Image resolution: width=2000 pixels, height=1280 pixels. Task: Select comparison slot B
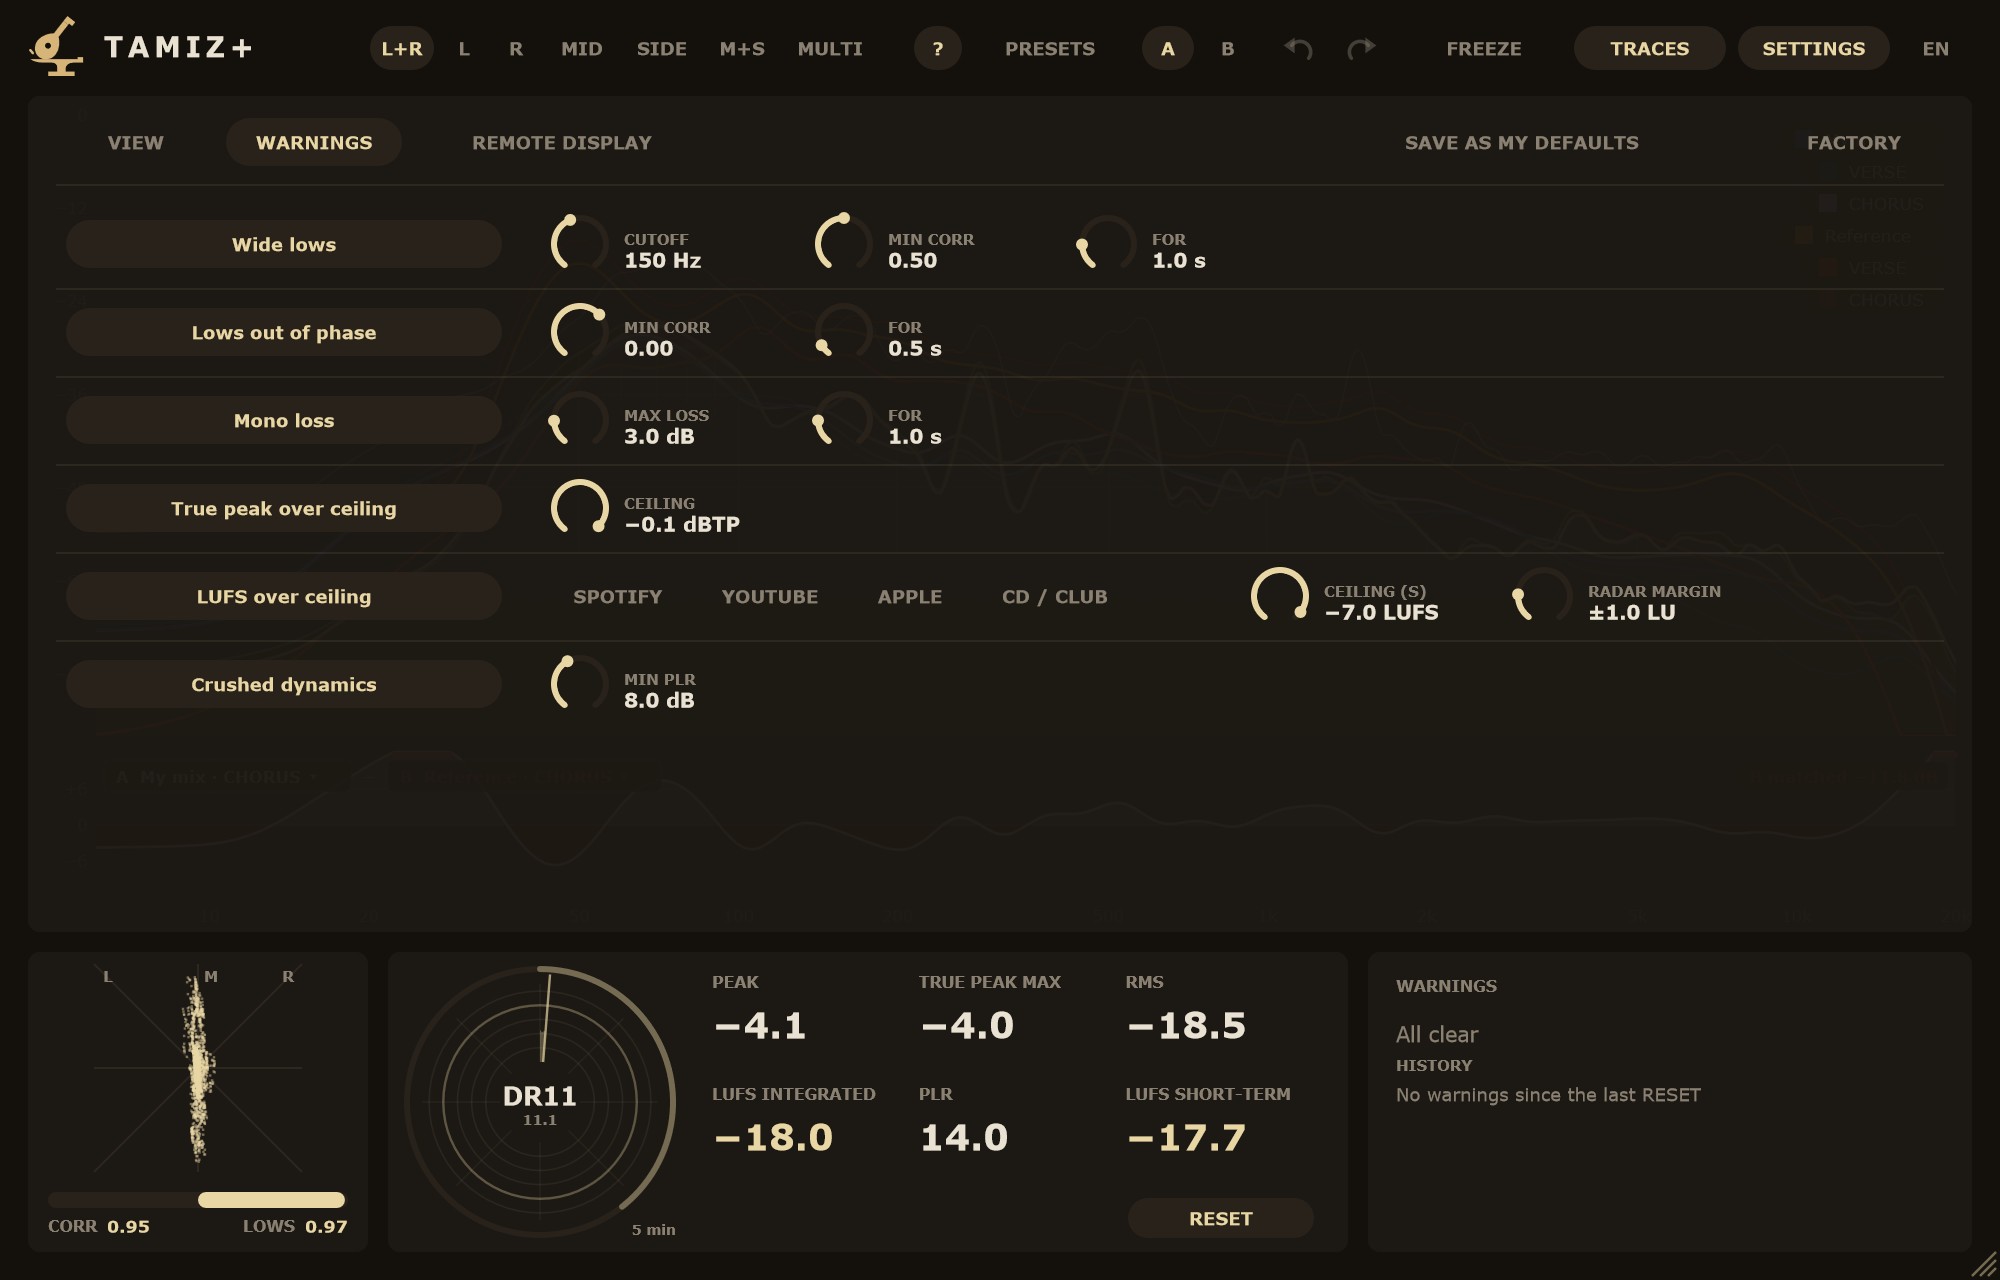point(1228,48)
